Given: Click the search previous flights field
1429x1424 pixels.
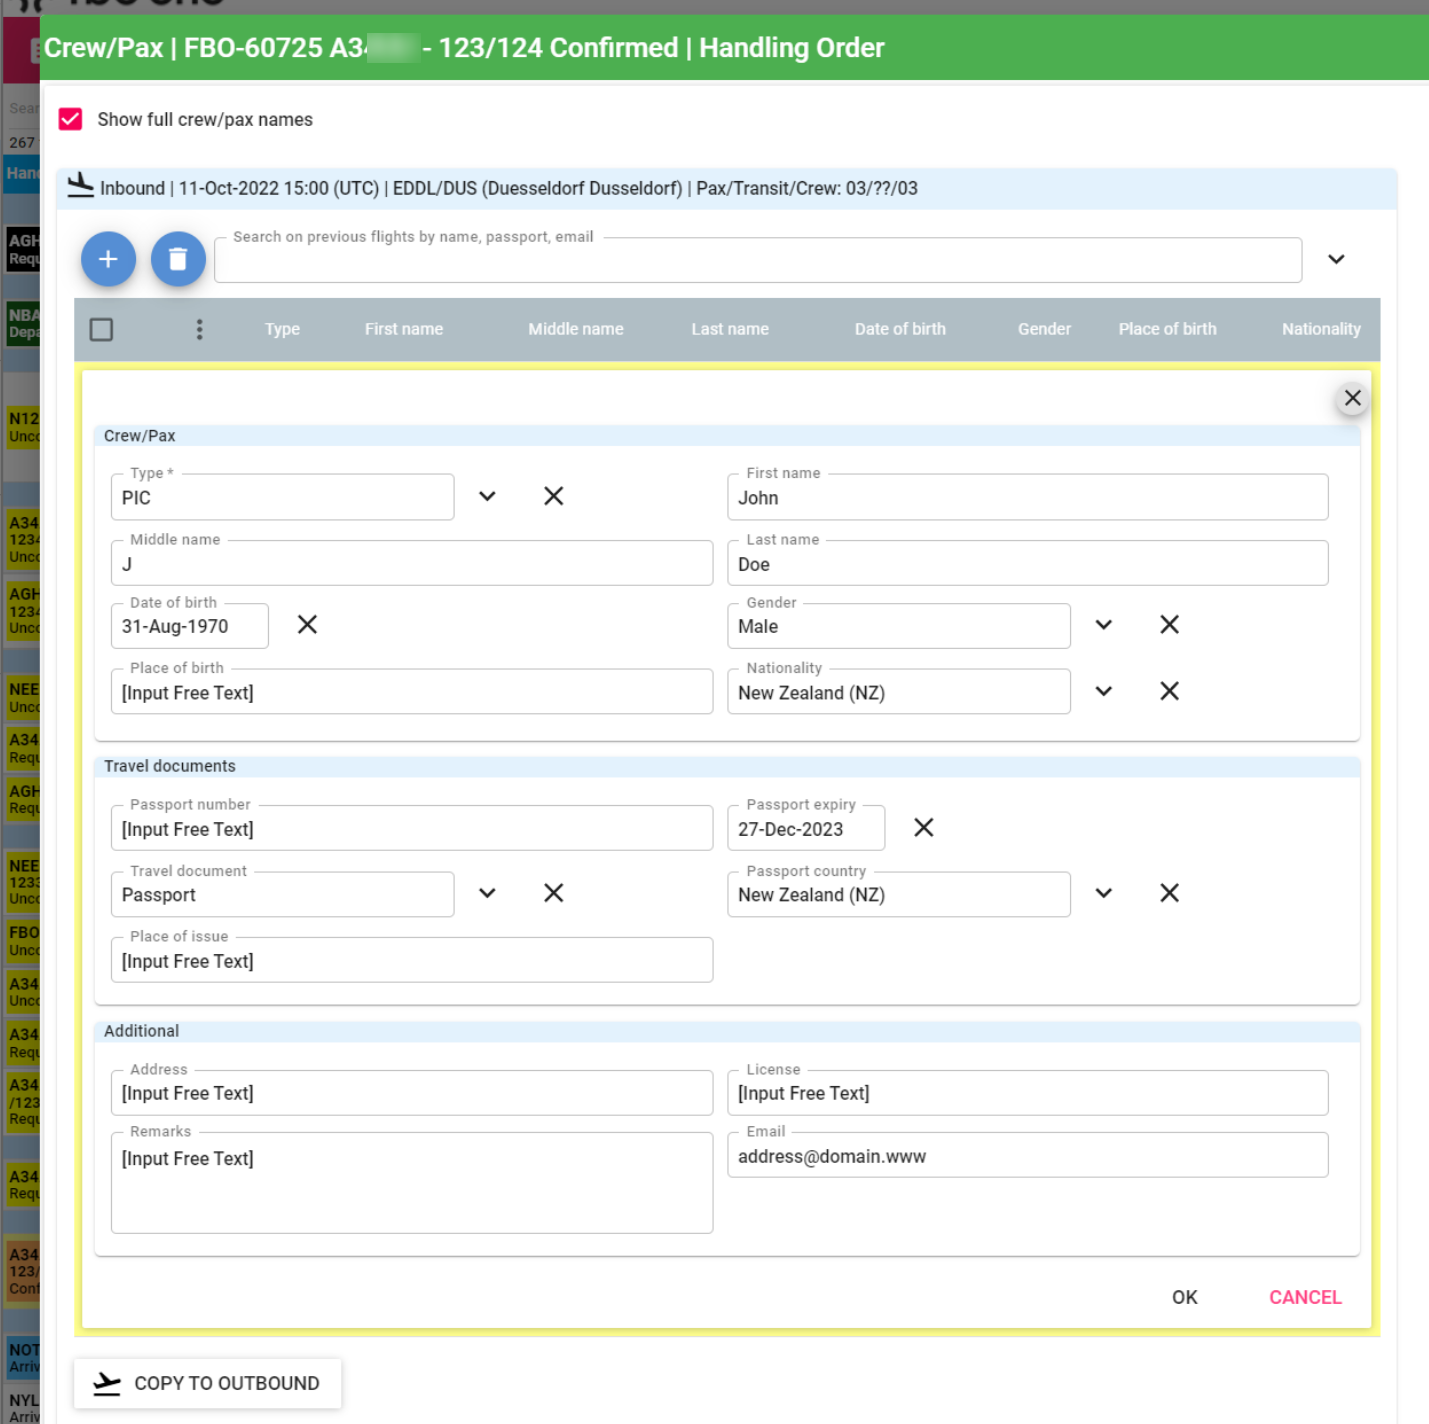Looking at the screenshot, I should (x=757, y=260).
